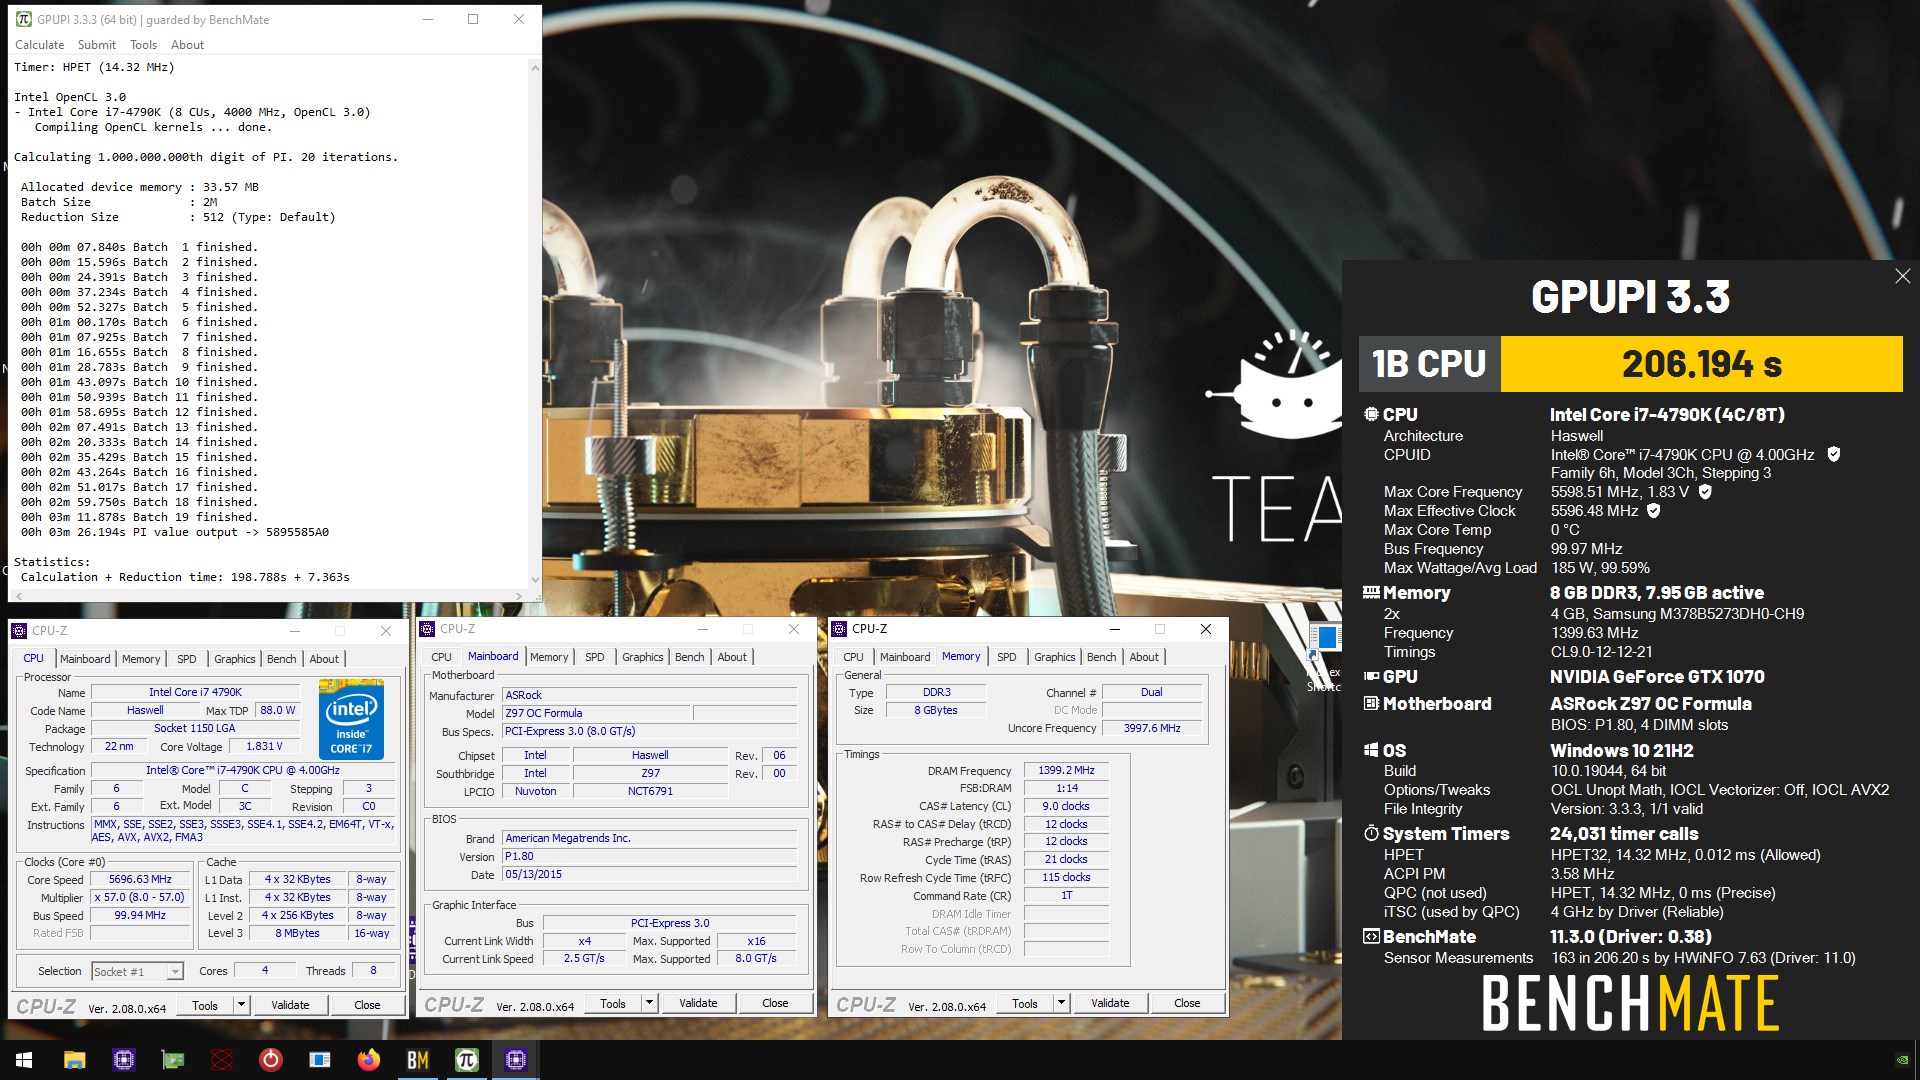1920x1080 pixels.
Task: Launch Firefox from the taskbar
Action: coord(369,1060)
